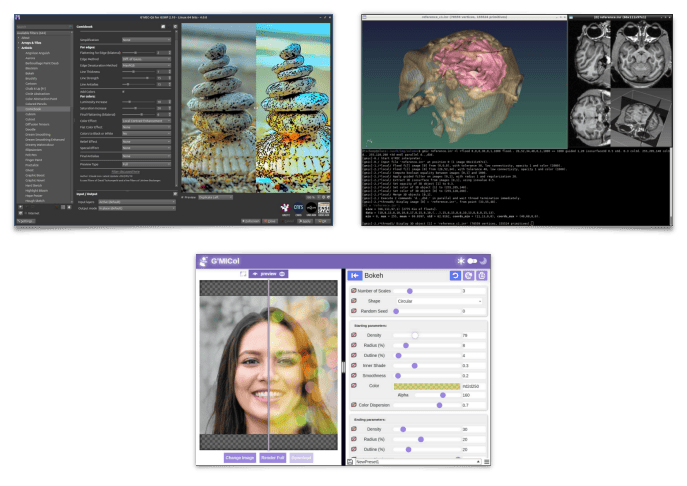Click the crossed icon beside Inner Shade
Viewport: 687px width, 486px height.
coord(354,365)
